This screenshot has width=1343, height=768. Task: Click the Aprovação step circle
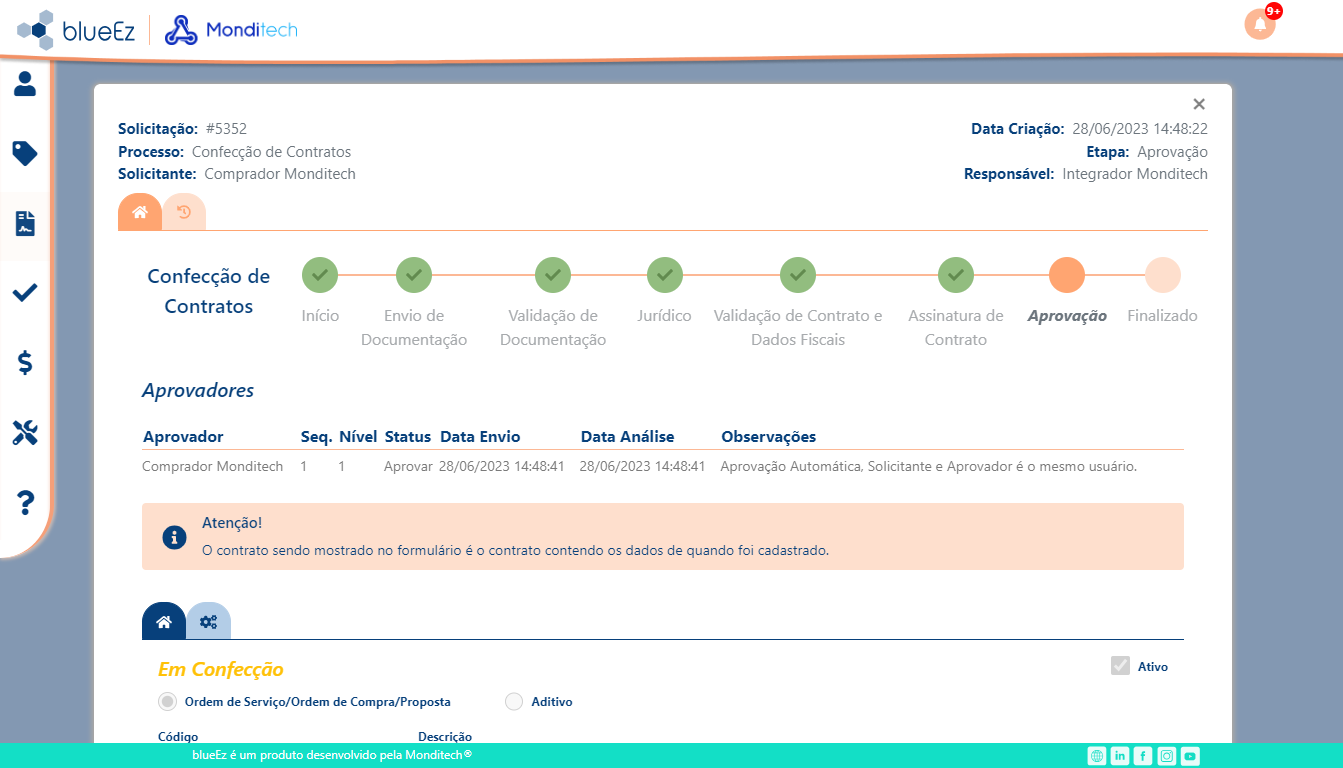(1067, 275)
